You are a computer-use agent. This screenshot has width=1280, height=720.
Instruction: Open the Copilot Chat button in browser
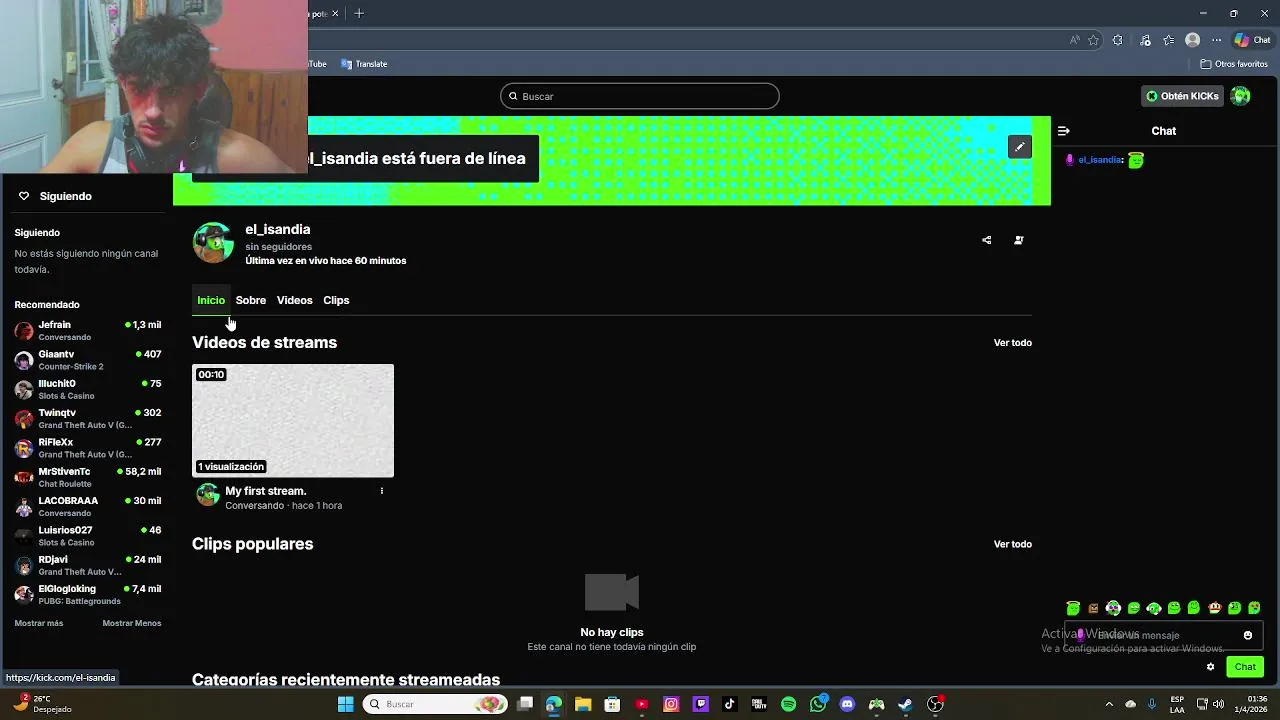pos(1252,40)
